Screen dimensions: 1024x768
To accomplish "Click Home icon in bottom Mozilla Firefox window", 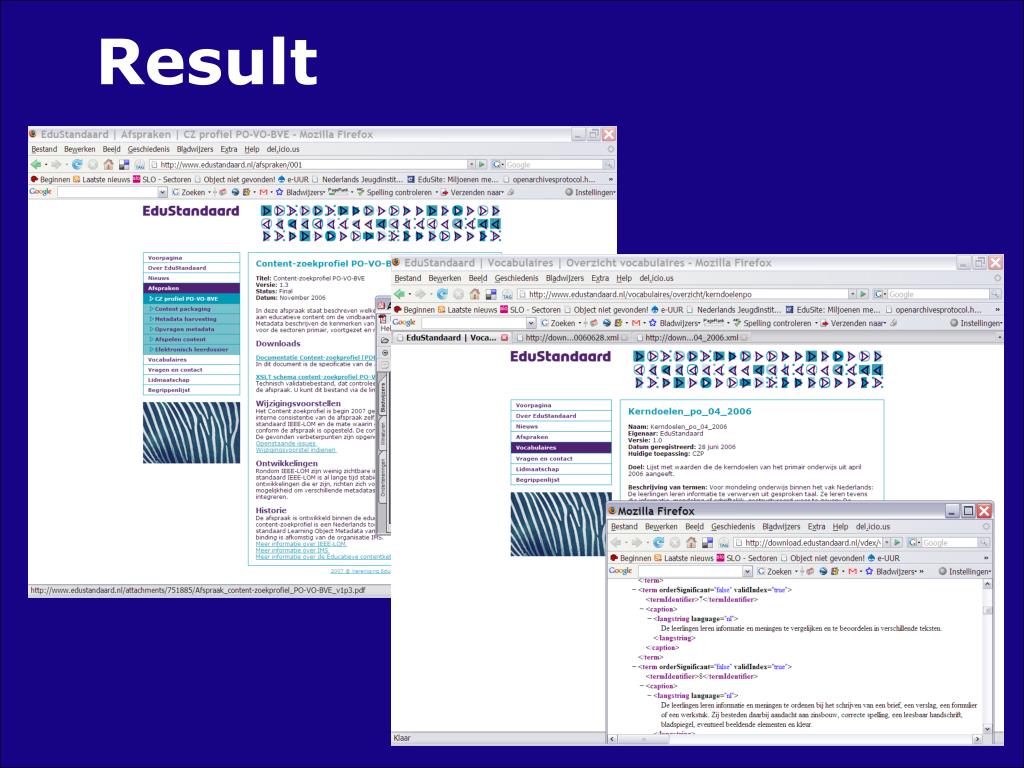I will [691, 542].
